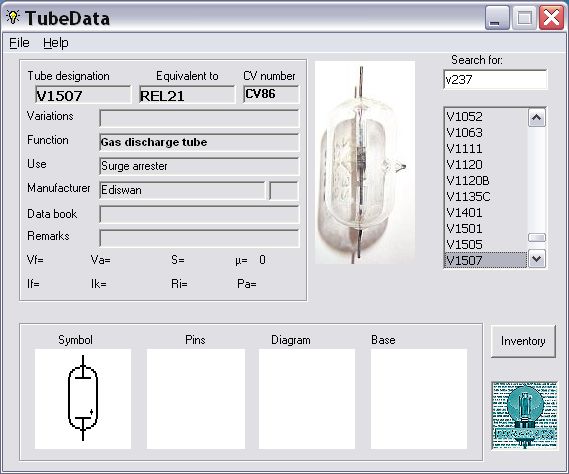
Task: Click the empty Pins image panel
Action: click(196, 399)
